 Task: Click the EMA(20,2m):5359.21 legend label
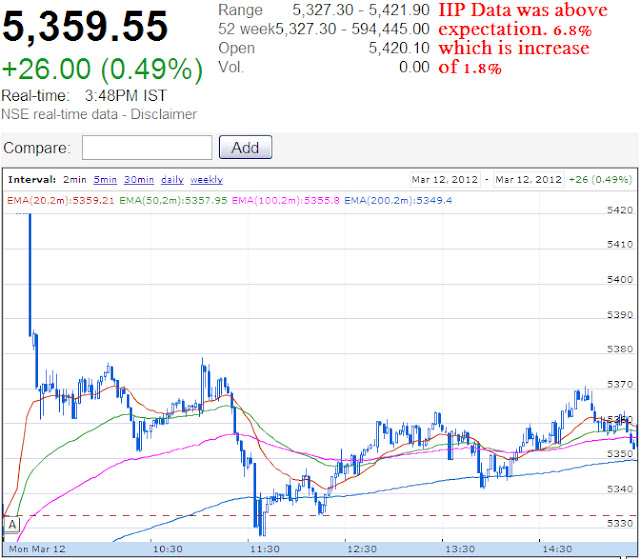coord(60,200)
